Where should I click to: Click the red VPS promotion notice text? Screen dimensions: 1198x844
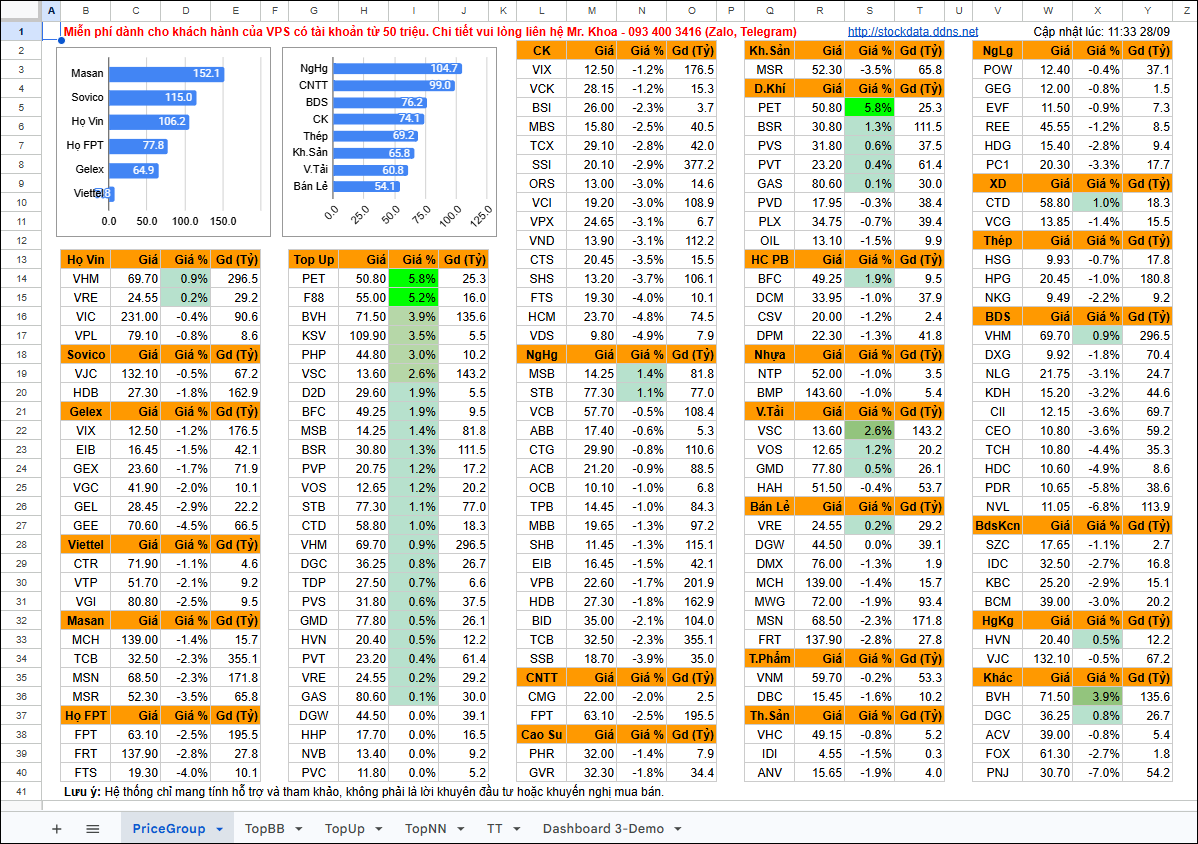(430, 32)
